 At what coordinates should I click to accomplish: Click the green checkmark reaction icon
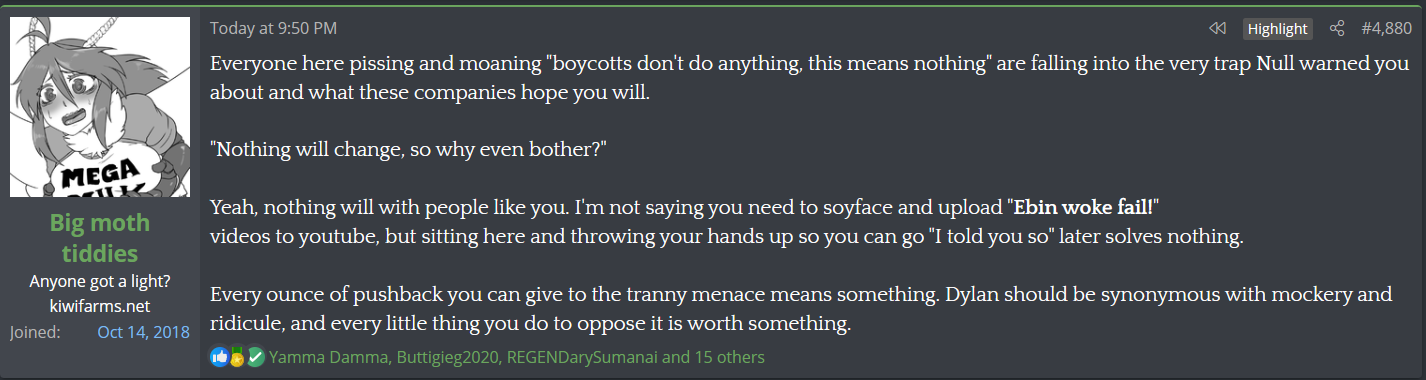click(255, 357)
